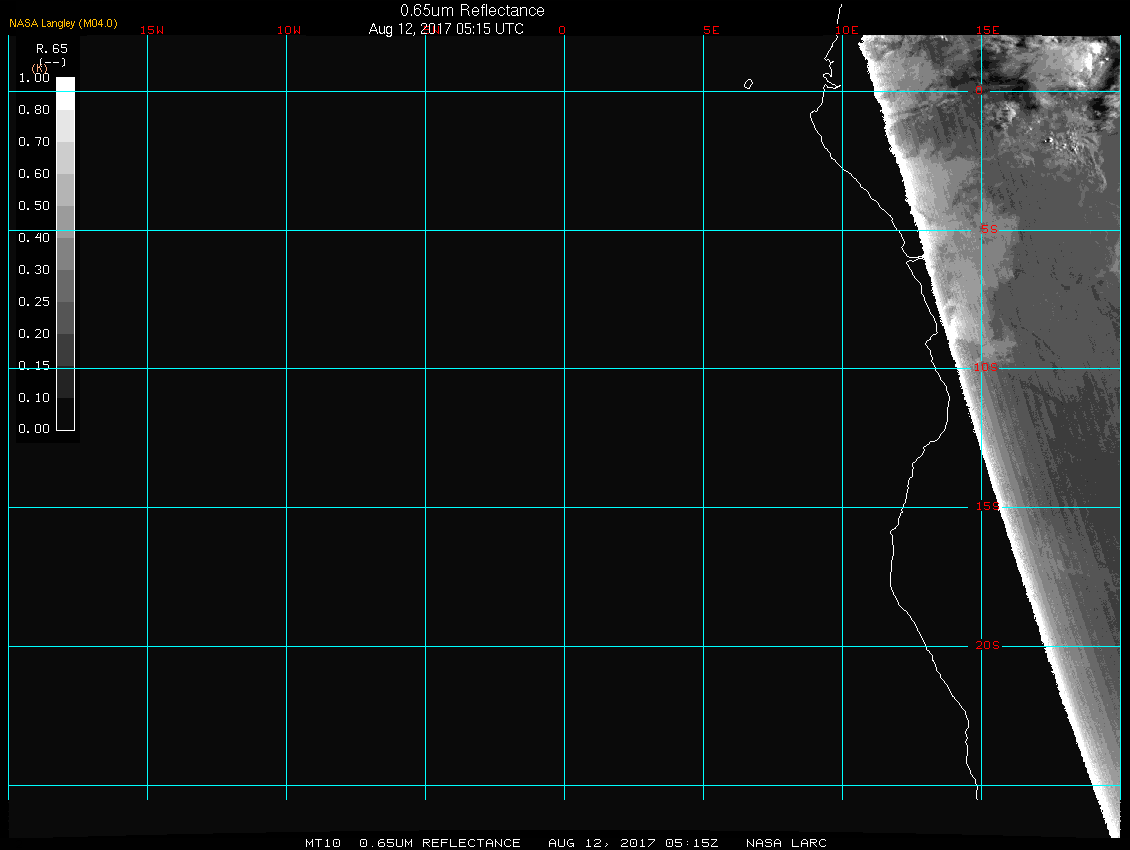Click the 5S latitude label
1130x850 pixels.
pos(988,230)
